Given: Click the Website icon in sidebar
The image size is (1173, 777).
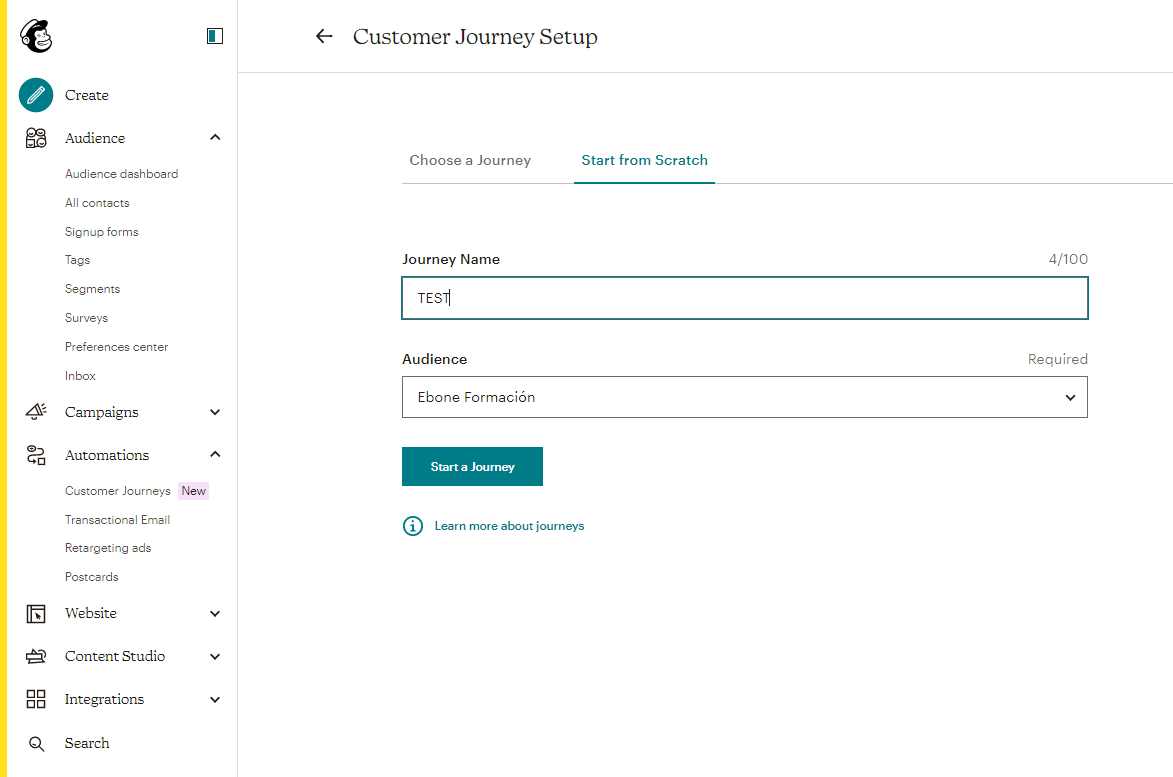Looking at the screenshot, I should click(35, 613).
